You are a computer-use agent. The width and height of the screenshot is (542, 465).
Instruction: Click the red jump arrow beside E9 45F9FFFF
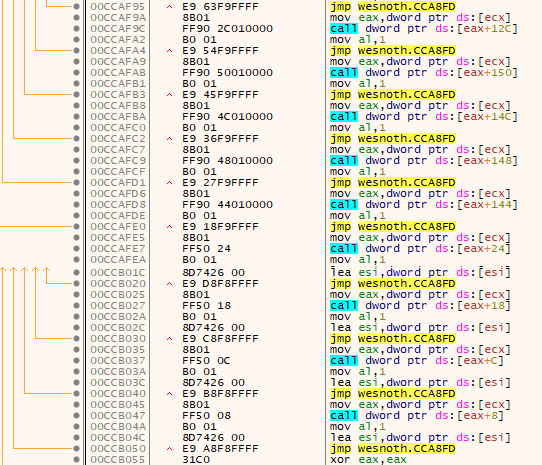click(169, 94)
